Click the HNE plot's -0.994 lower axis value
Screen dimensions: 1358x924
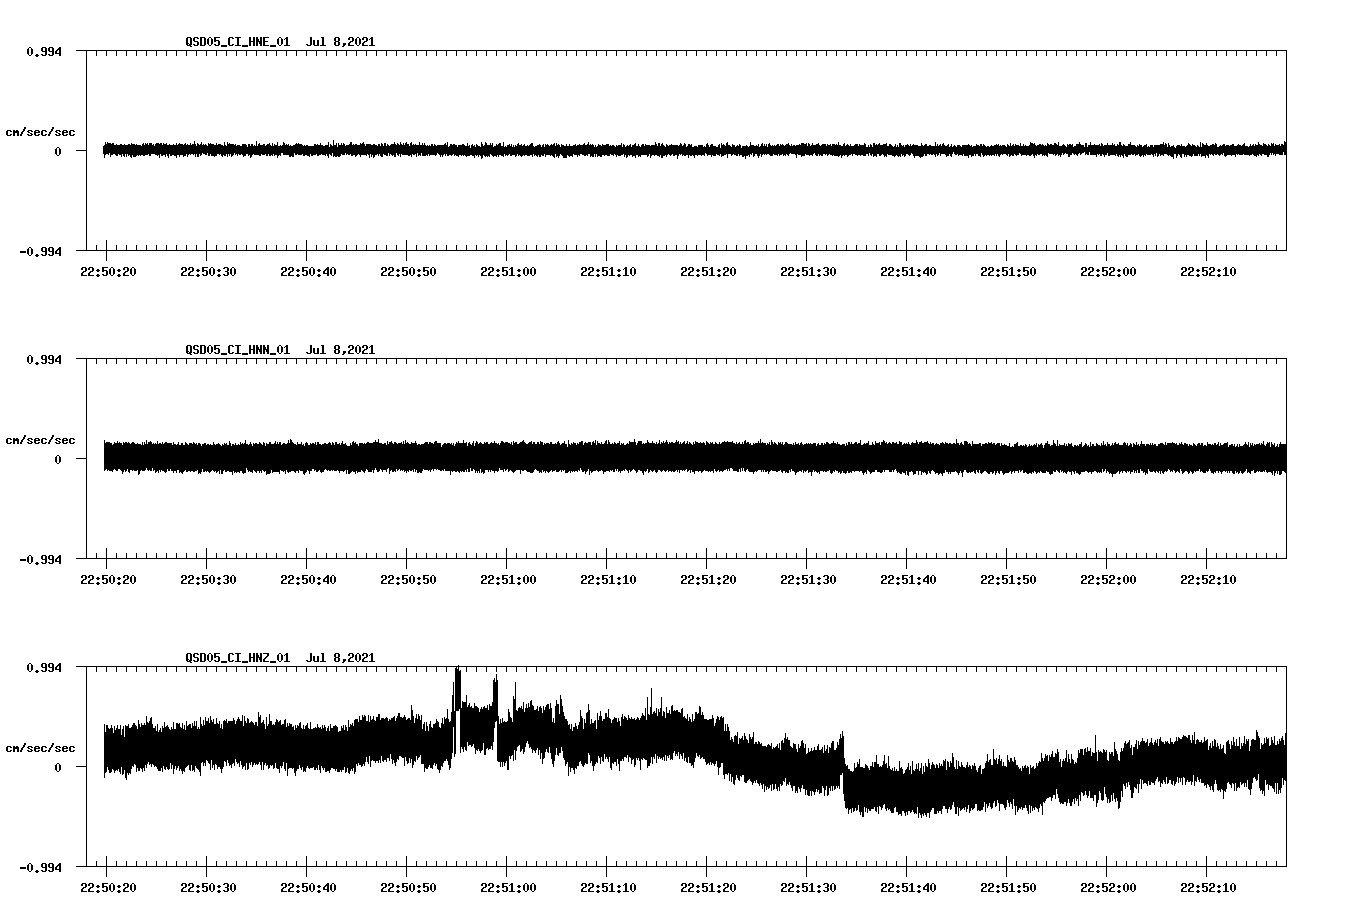(40, 251)
